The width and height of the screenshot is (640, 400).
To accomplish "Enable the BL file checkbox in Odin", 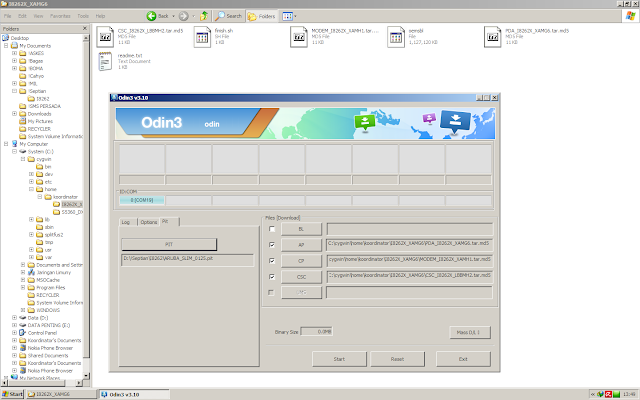I will 272,229.
